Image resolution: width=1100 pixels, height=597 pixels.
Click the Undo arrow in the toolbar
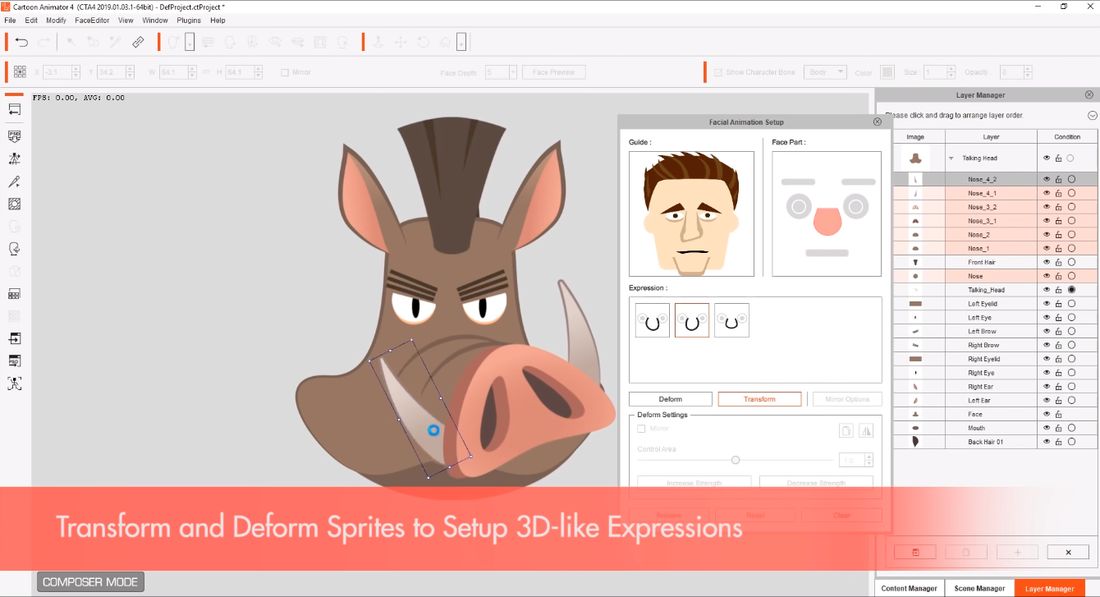click(22, 43)
